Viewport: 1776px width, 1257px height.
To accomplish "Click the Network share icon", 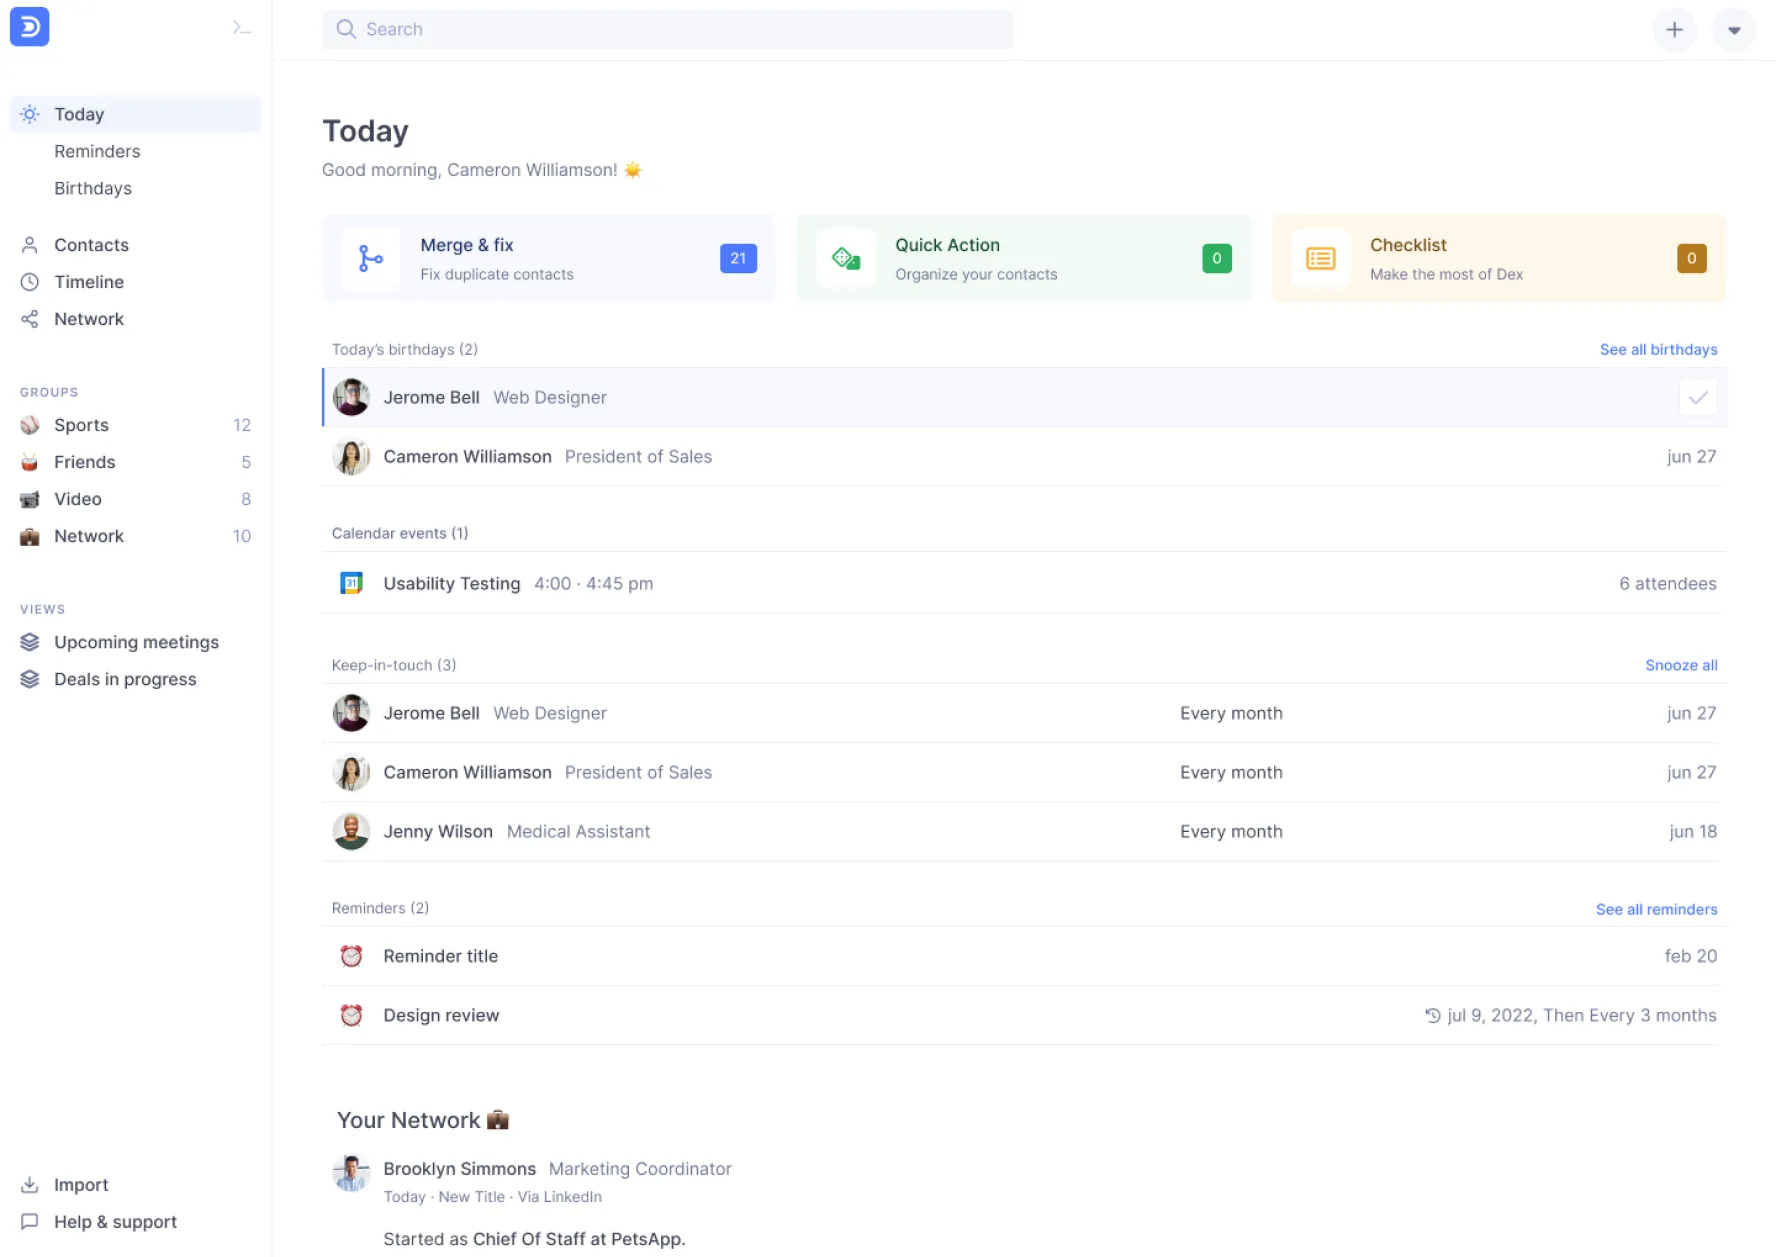I will coord(30,319).
